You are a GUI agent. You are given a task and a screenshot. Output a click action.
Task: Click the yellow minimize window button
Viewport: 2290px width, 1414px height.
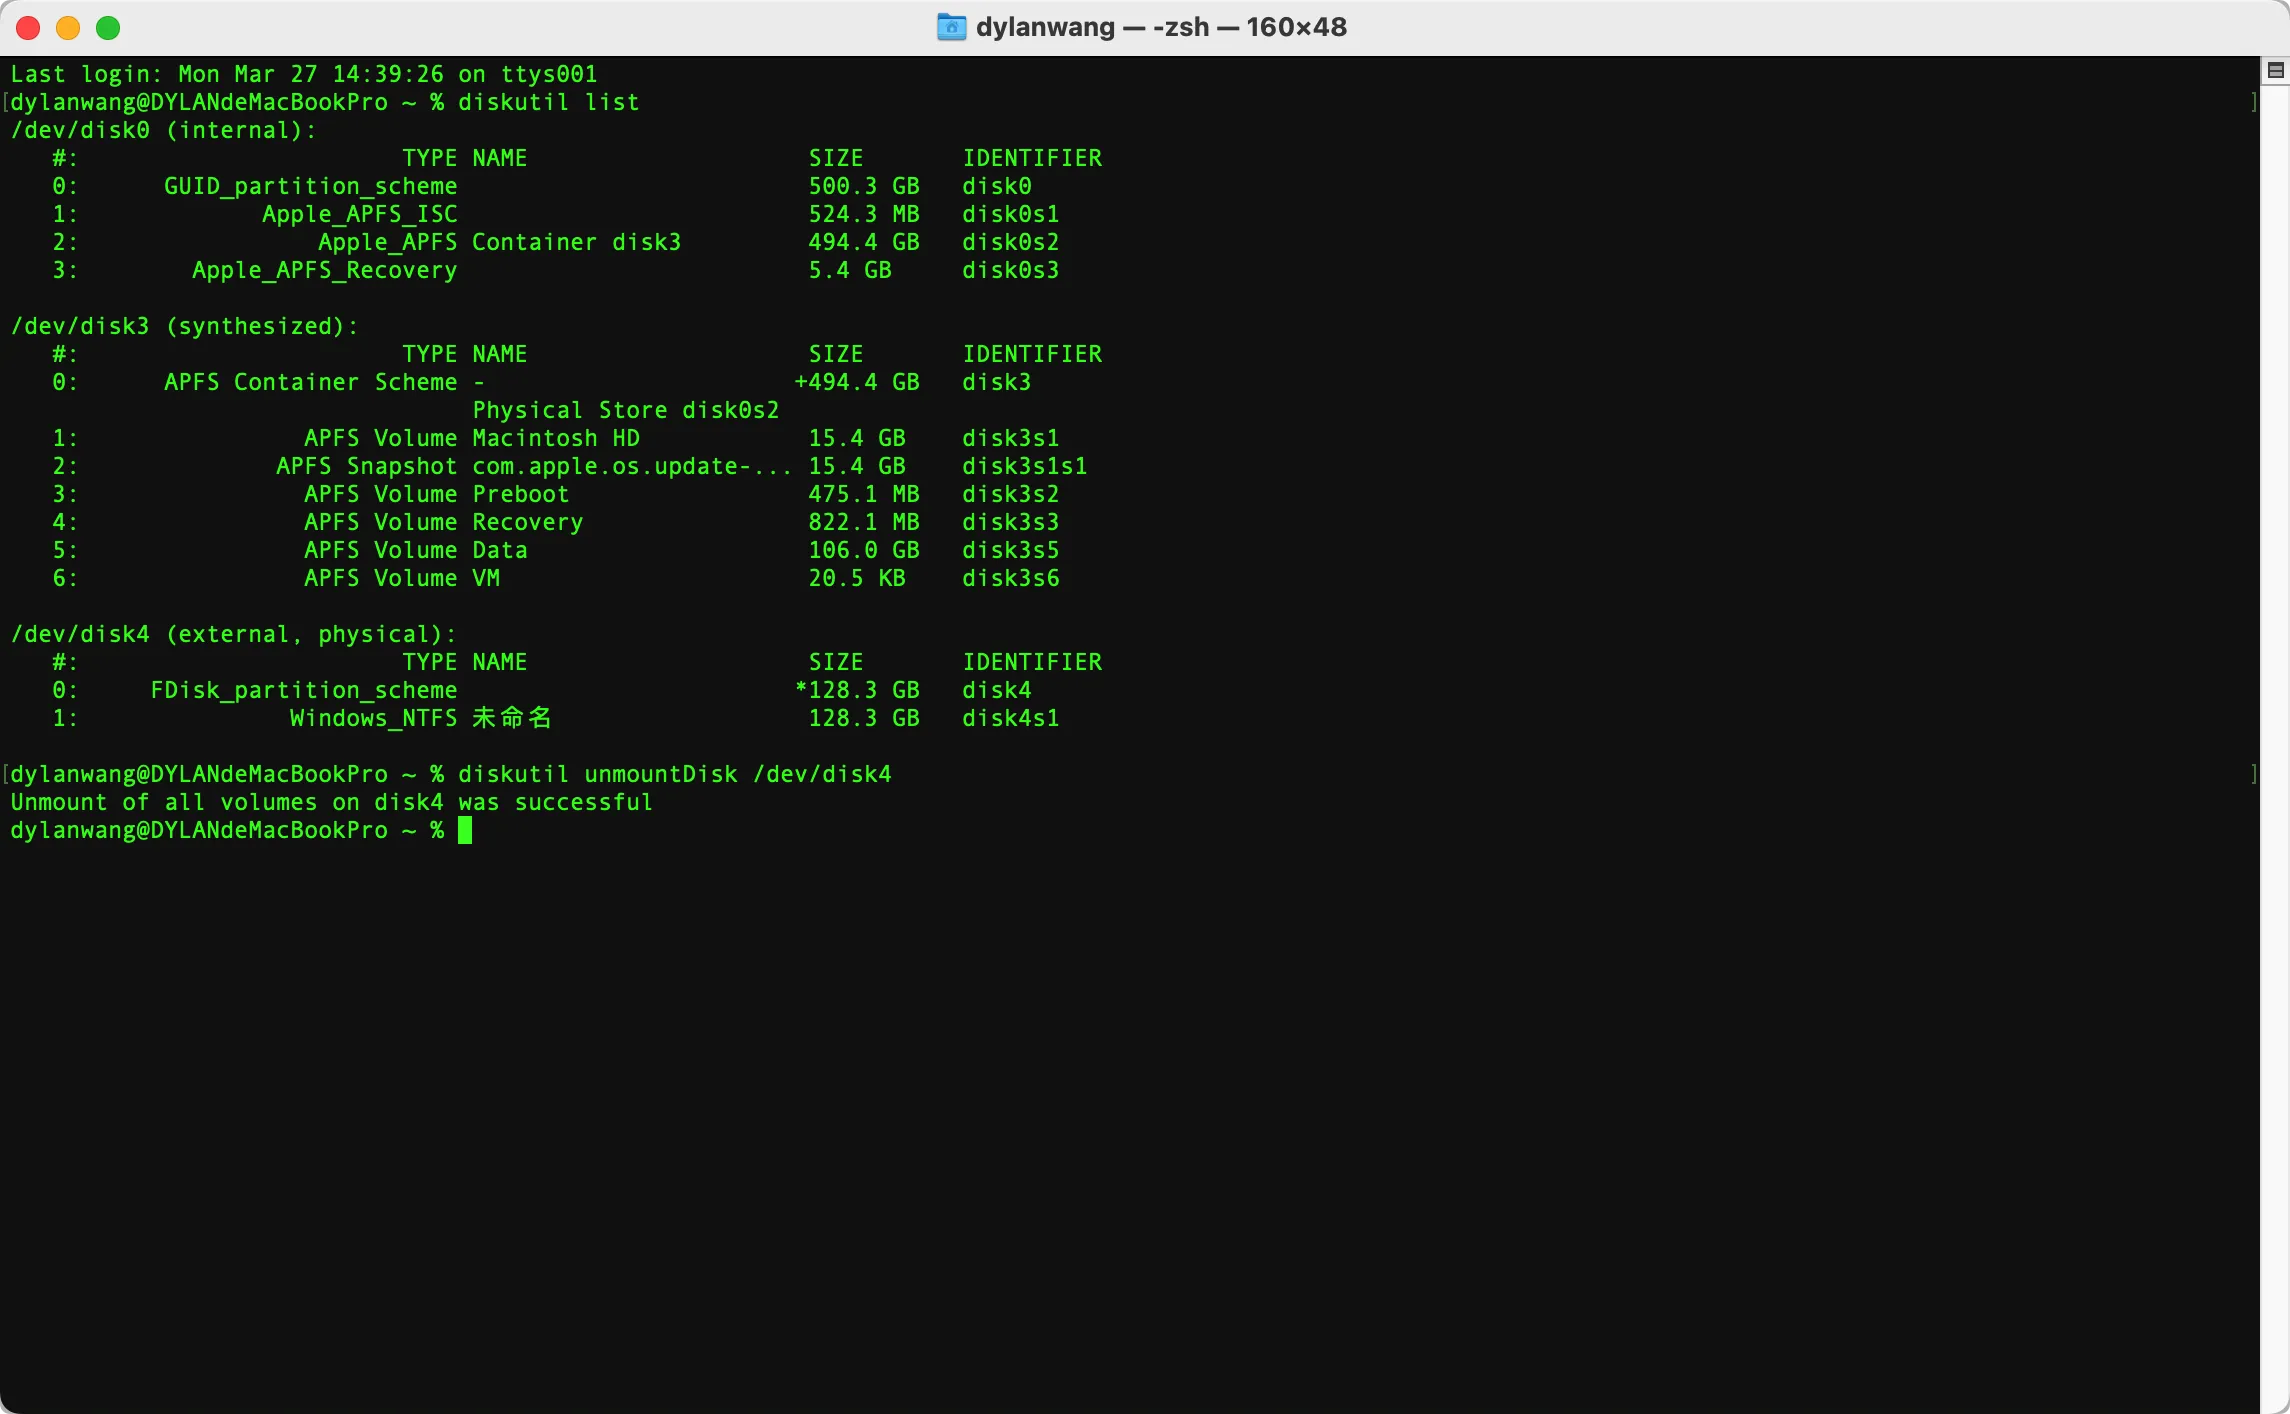click(x=68, y=28)
